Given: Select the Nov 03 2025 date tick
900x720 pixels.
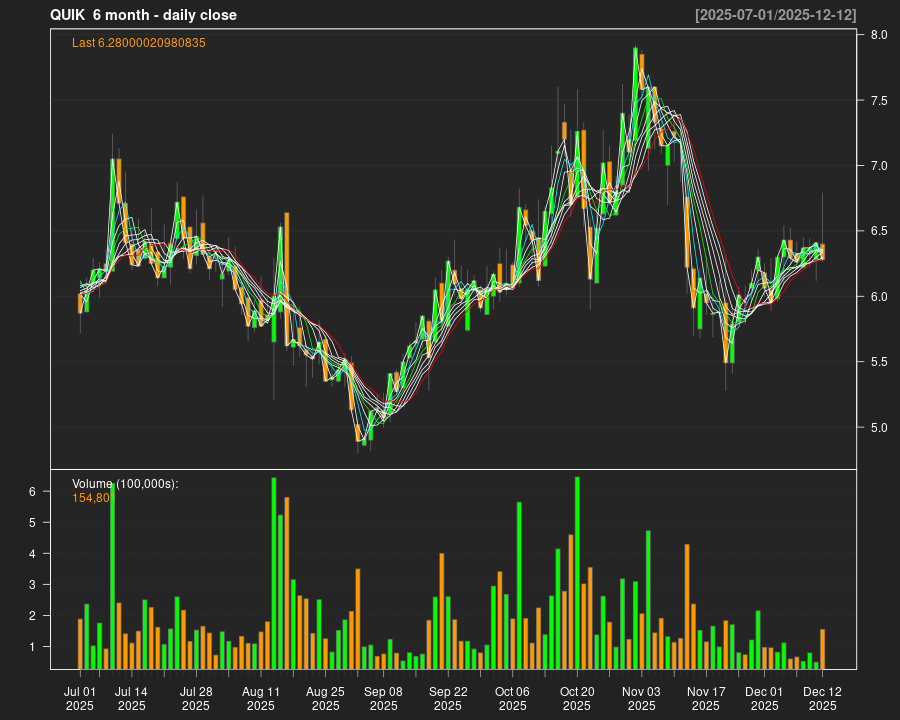Looking at the screenshot, I should 641,698.
